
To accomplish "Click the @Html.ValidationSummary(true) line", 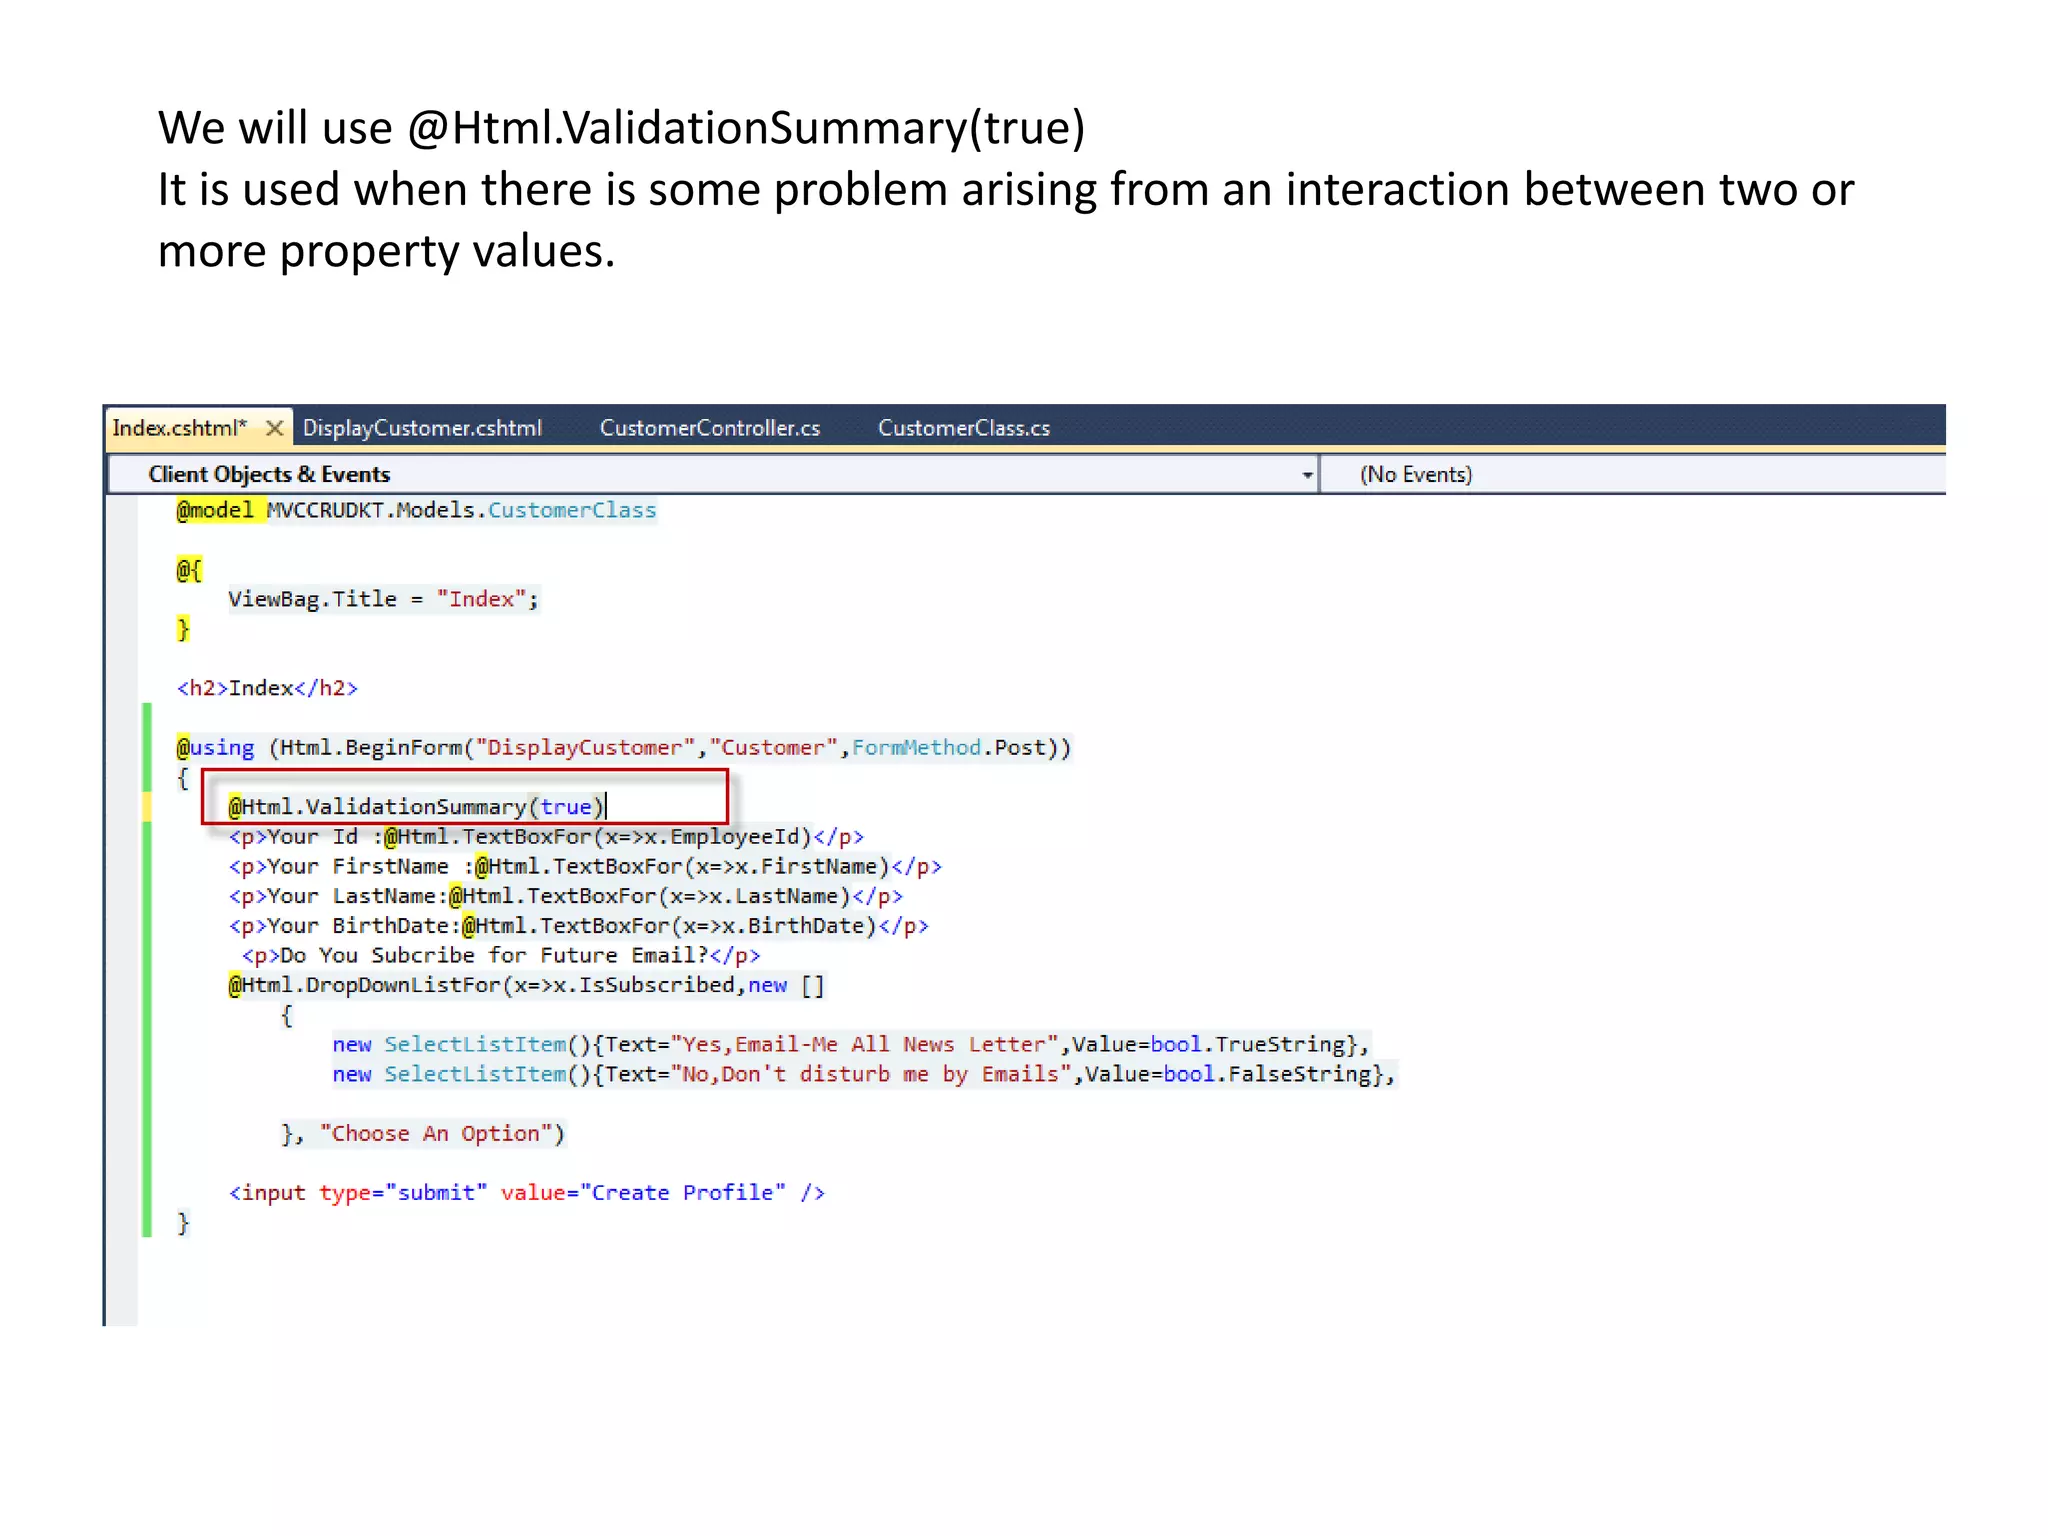I will tap(416, 807).
